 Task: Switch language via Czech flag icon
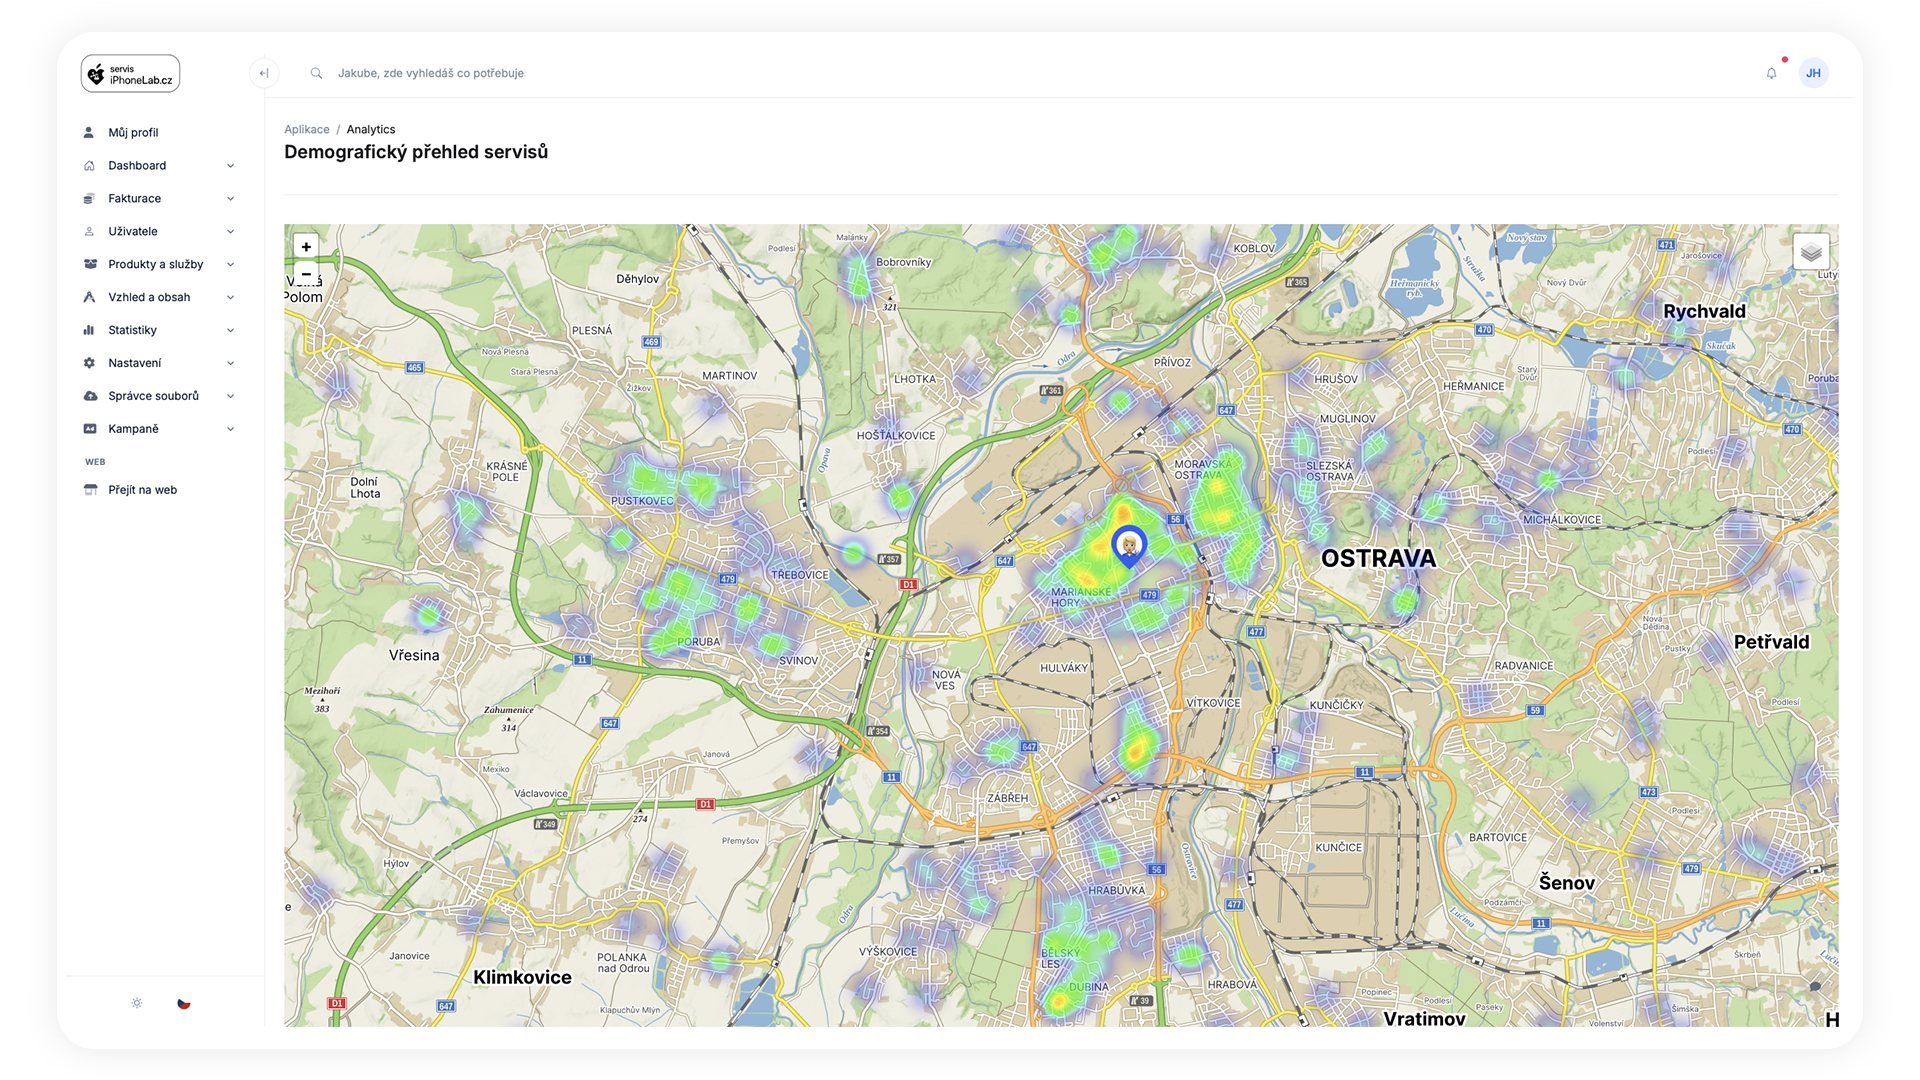coord(184,1003)
